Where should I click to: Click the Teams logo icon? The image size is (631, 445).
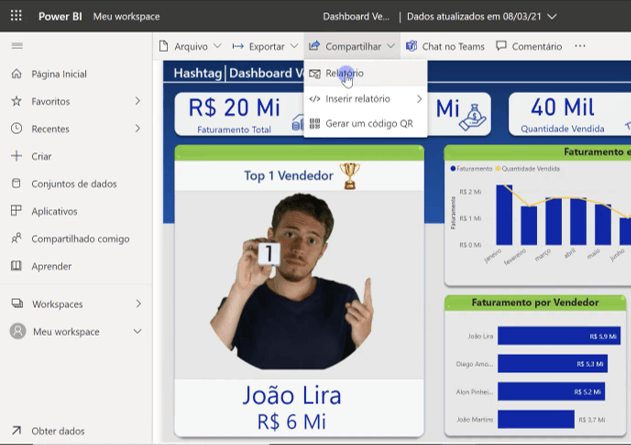click(x=411, y=46)
